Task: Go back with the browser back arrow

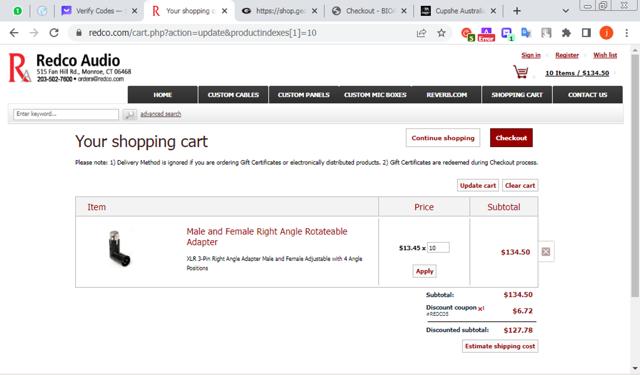Action: [x=14, y=33]
